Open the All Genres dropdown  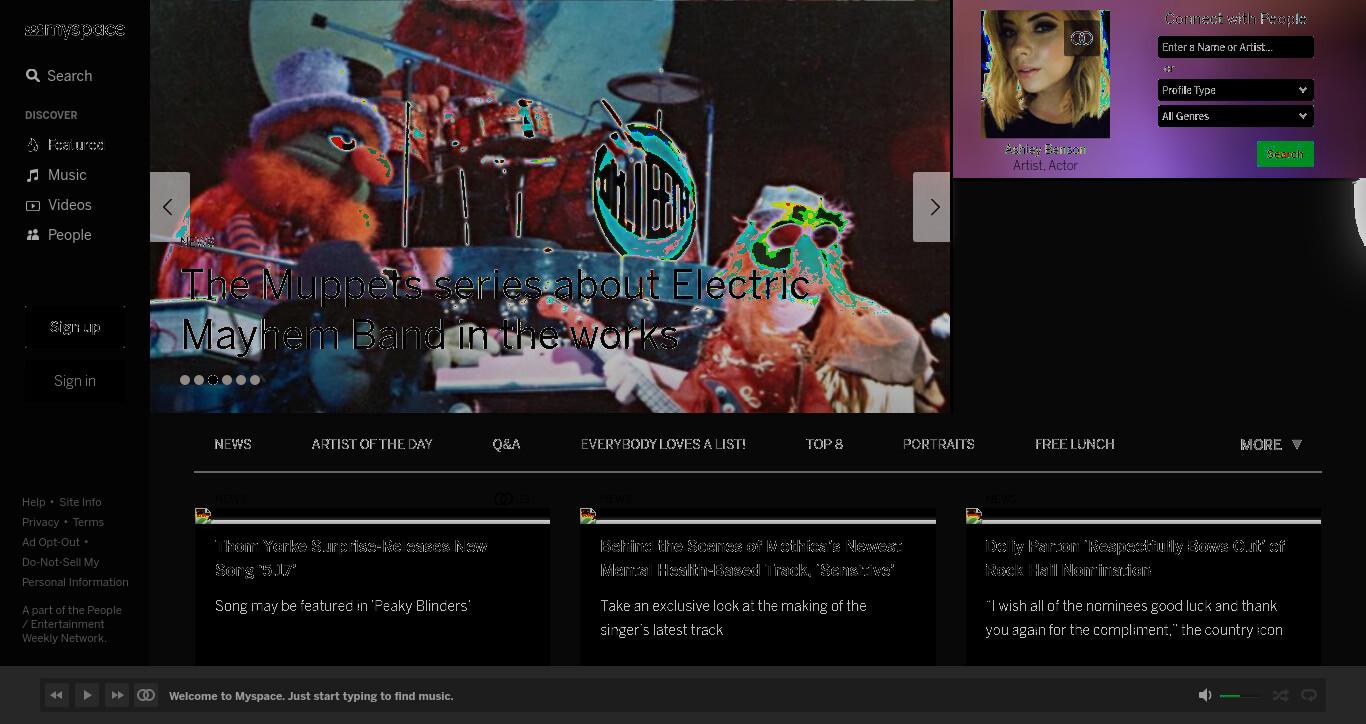click(1235, 116)
